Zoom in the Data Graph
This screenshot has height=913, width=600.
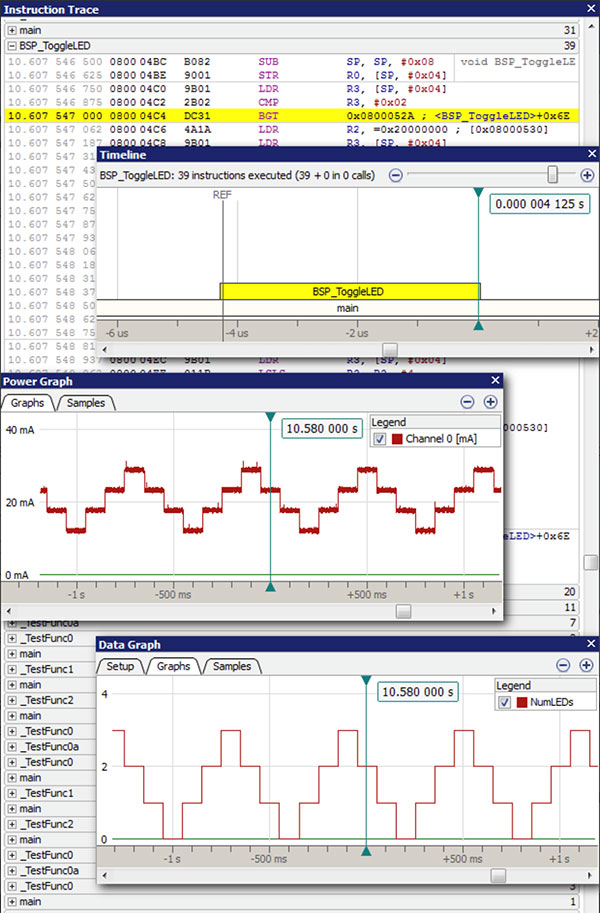click(586, 665)
